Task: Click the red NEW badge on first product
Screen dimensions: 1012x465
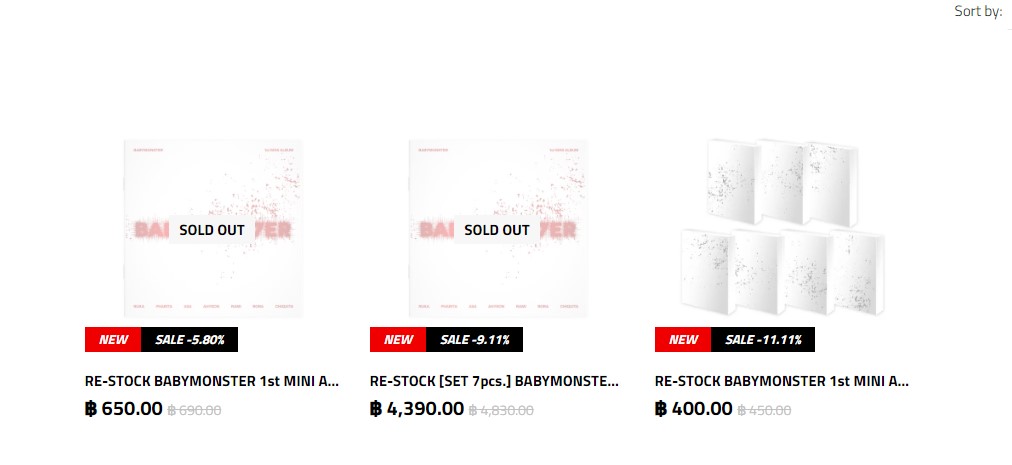Action: coord(113,340)
